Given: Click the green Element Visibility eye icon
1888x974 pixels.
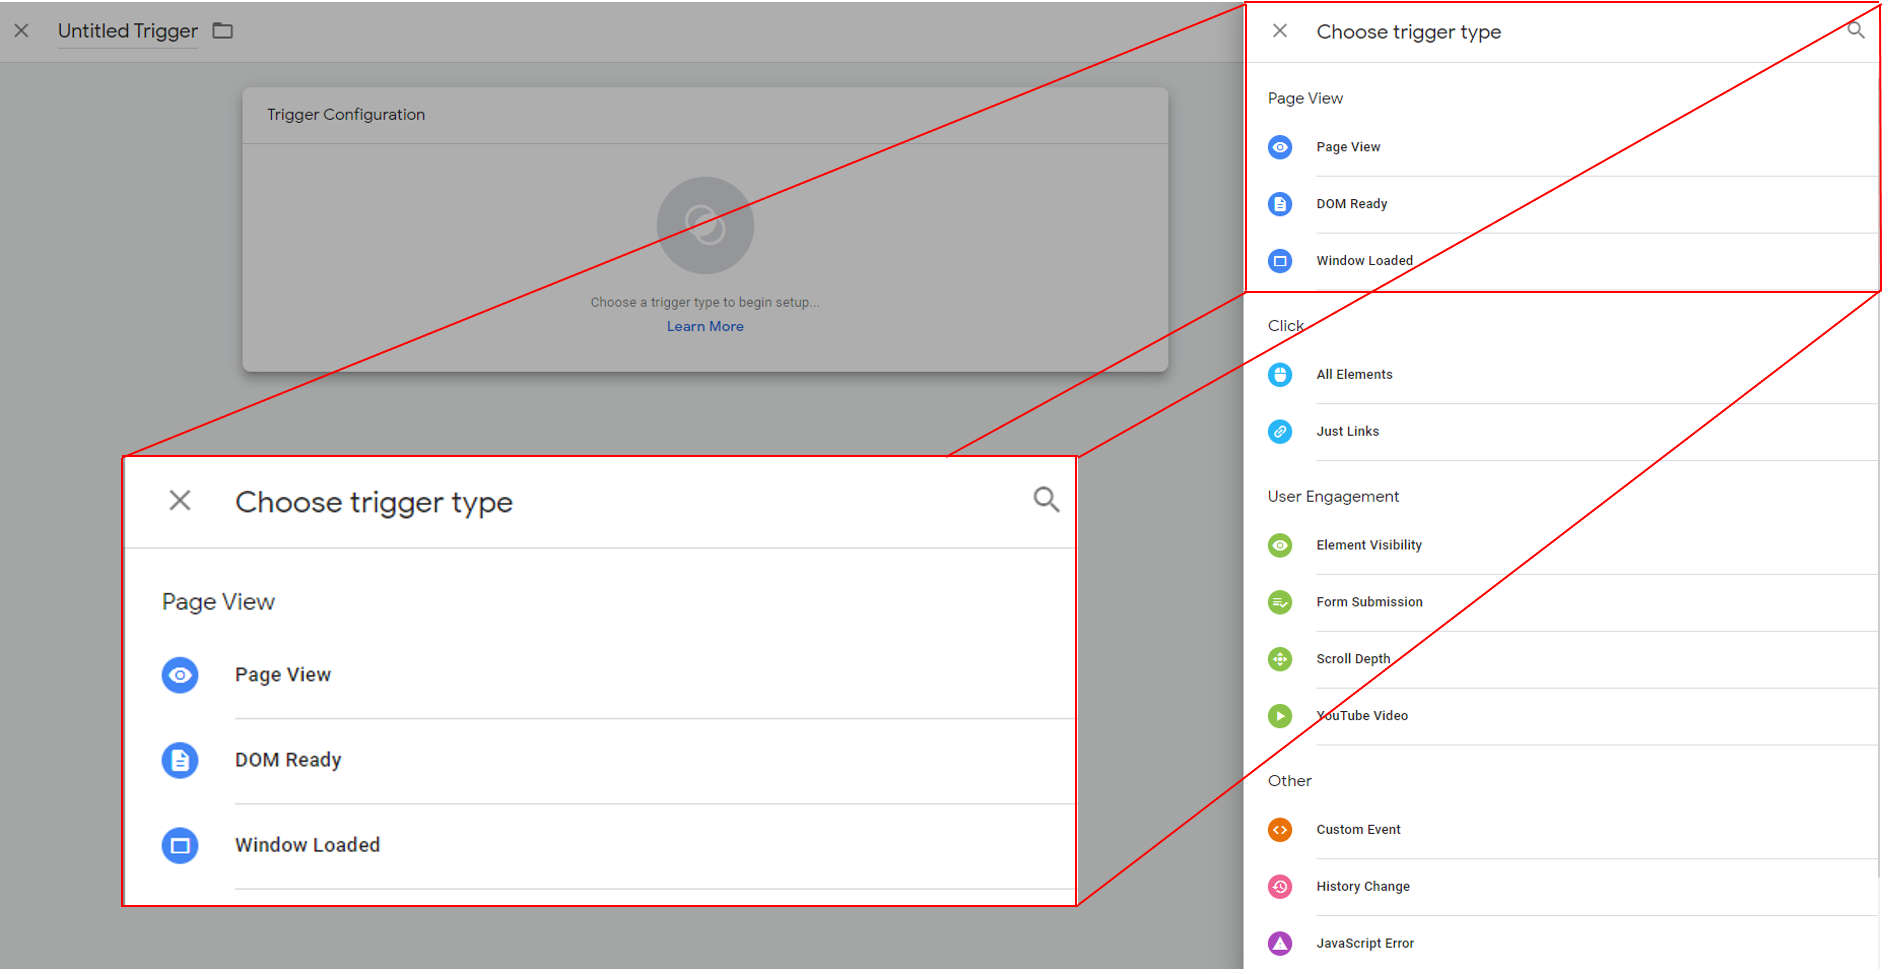Looking at the screenshot, I should click(1279, 546).
